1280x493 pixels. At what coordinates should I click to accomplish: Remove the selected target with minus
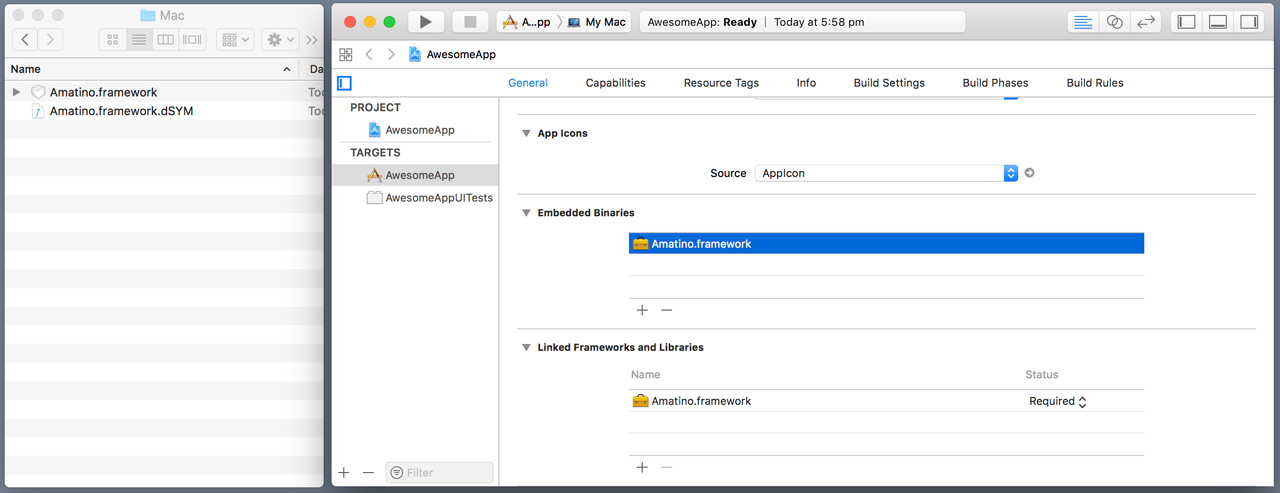click(368, 472)
